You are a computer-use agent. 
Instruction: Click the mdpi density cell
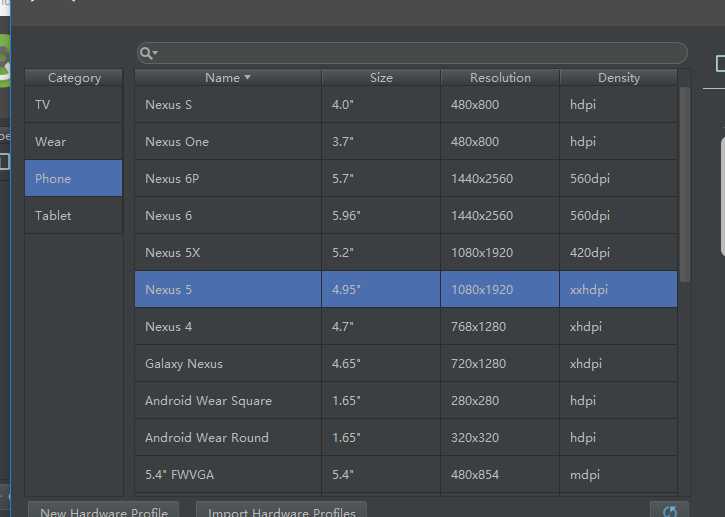pos(619,474)
